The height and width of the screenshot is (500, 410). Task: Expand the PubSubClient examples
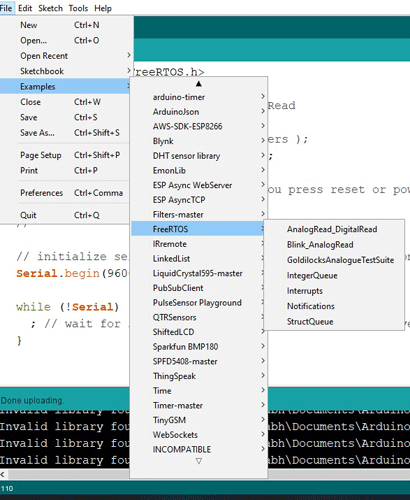coord(198,288)
